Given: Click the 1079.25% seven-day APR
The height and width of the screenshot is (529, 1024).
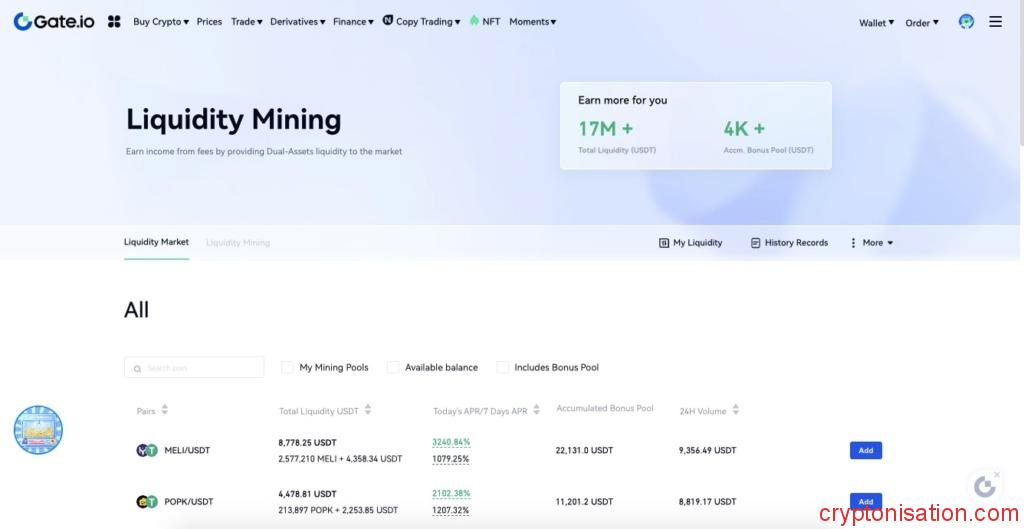Looking at the screenshot, I should (x=451, y=459).
